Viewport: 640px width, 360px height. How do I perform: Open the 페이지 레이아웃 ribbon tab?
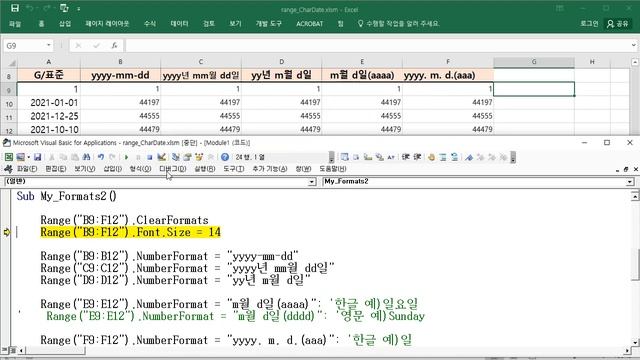[107, 24]
